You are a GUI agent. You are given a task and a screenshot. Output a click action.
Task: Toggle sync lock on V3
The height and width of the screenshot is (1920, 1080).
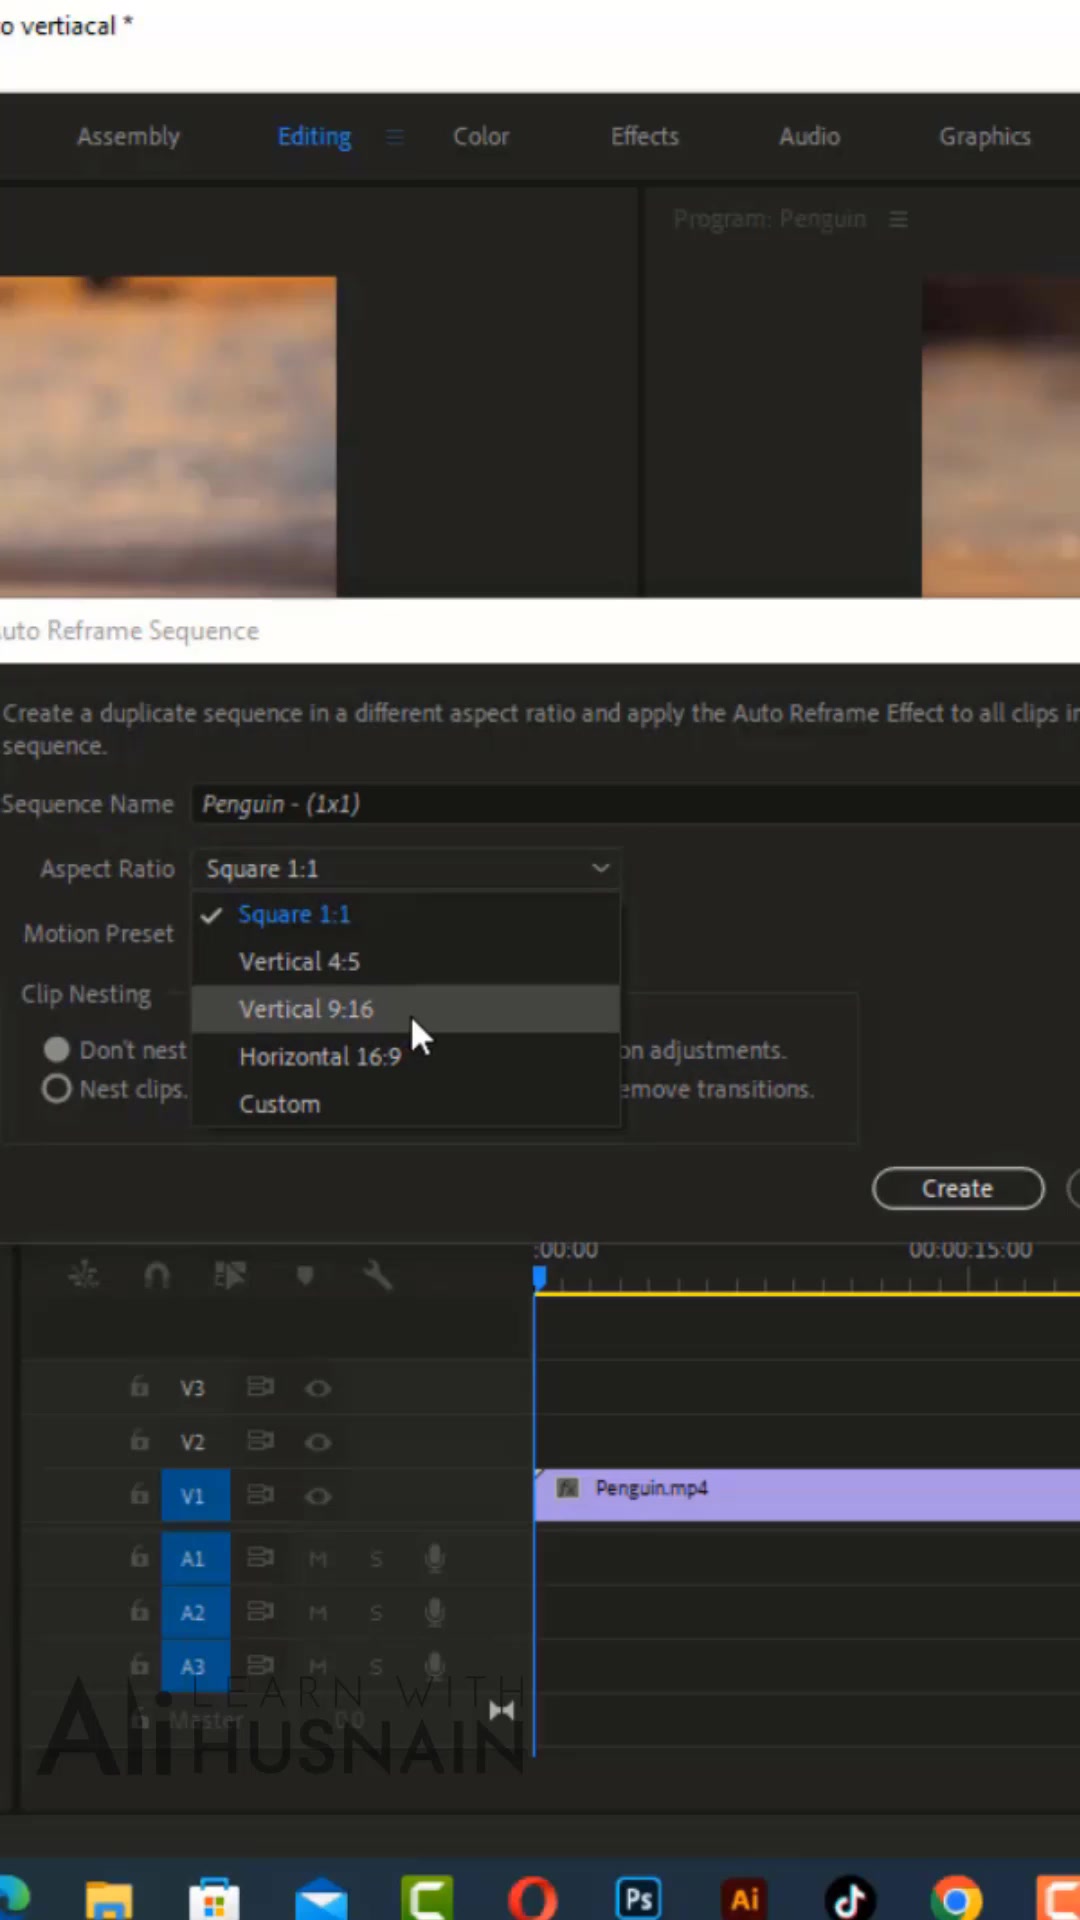[260, 1387]
